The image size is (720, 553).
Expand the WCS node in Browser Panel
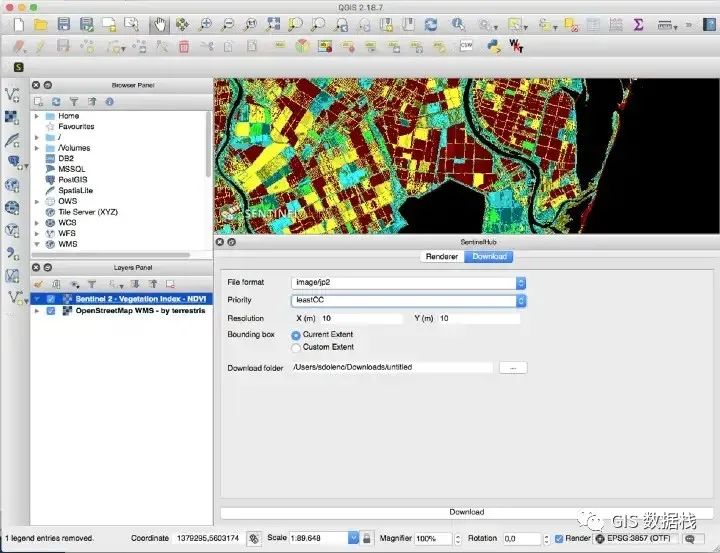(x=37, y=223)
